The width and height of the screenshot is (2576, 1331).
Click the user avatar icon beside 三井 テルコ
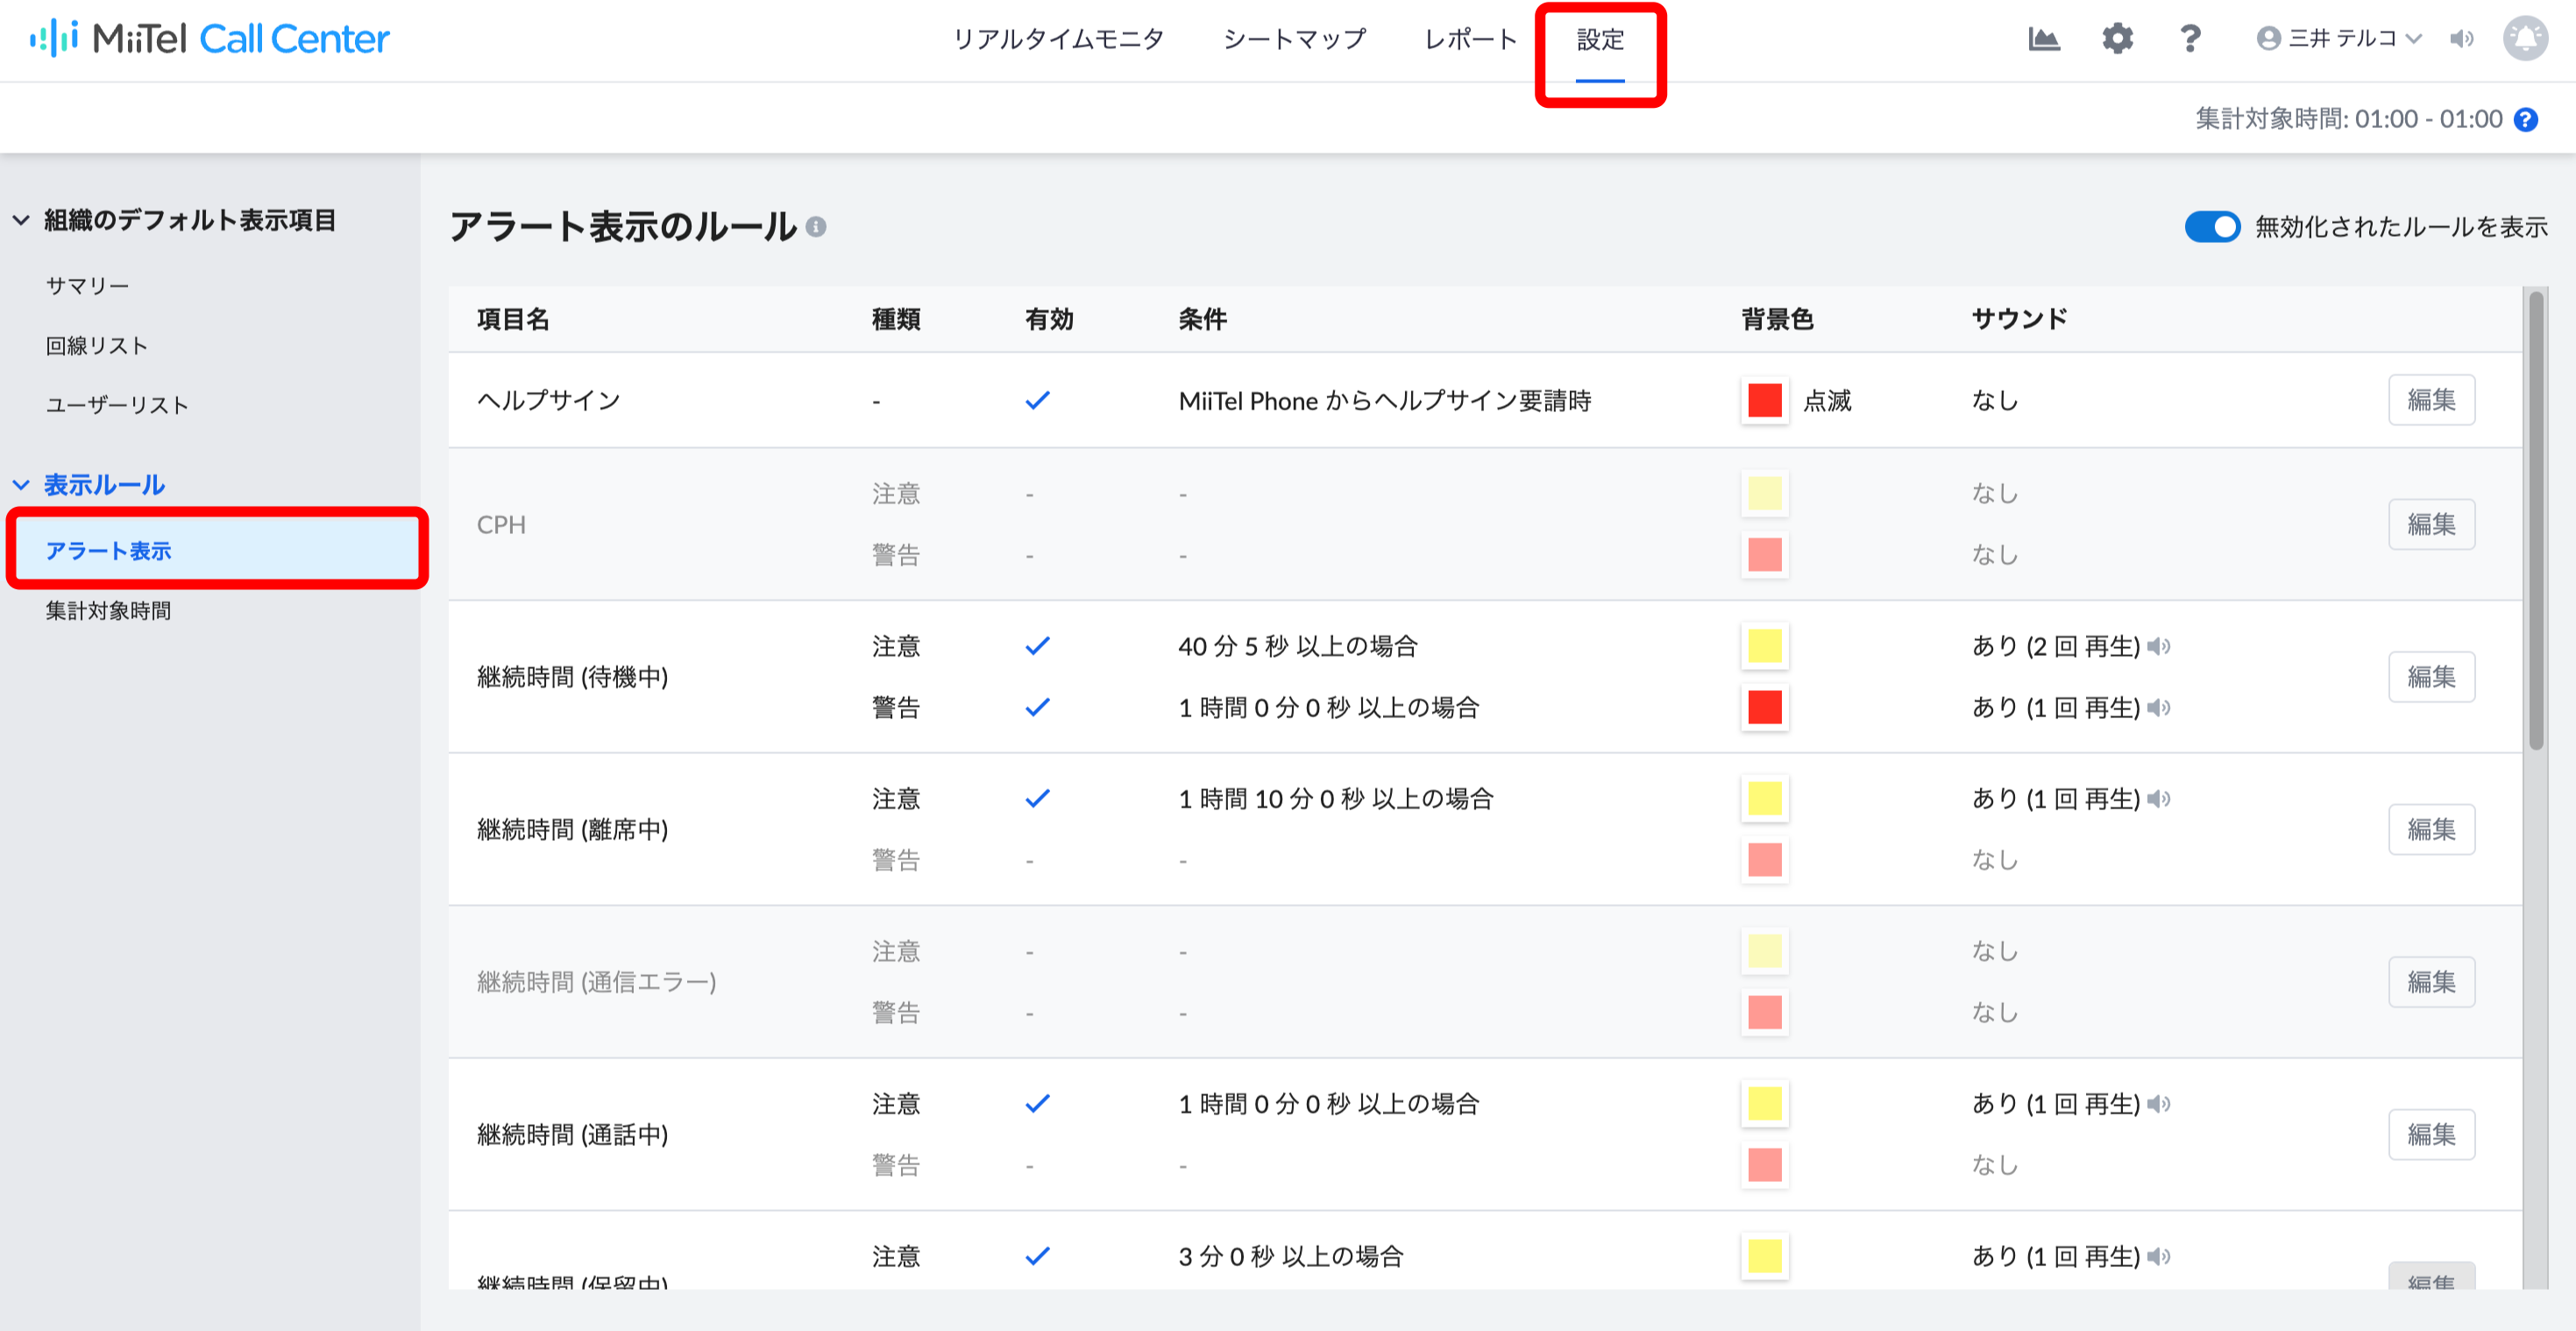2268,39
